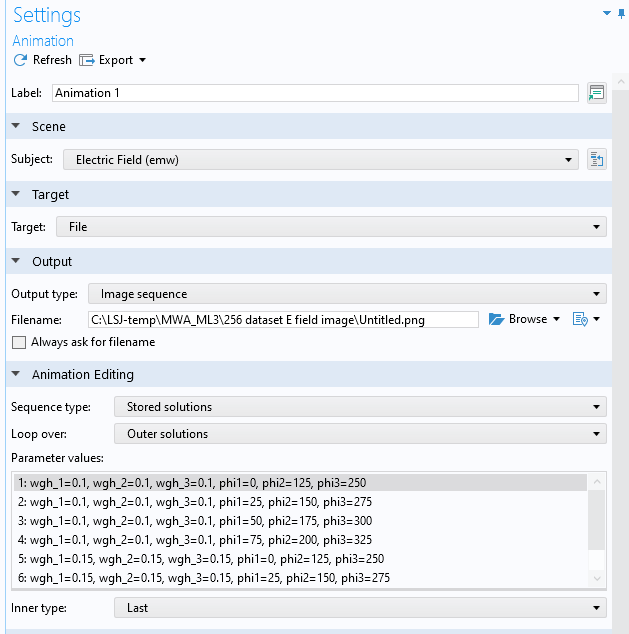629x634 pixels.
Task: Click the pin arrow at panel top right
Action: tap(606, 13)
